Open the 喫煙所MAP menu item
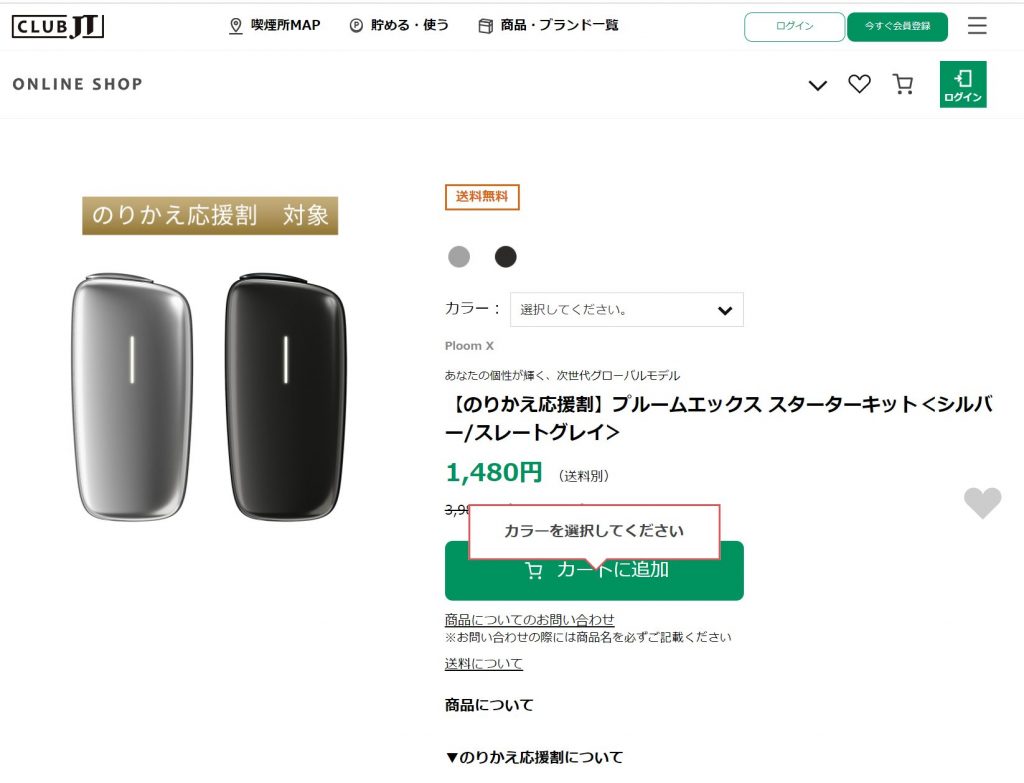Viewport: 1024px width, 783px height. point(285,26)
